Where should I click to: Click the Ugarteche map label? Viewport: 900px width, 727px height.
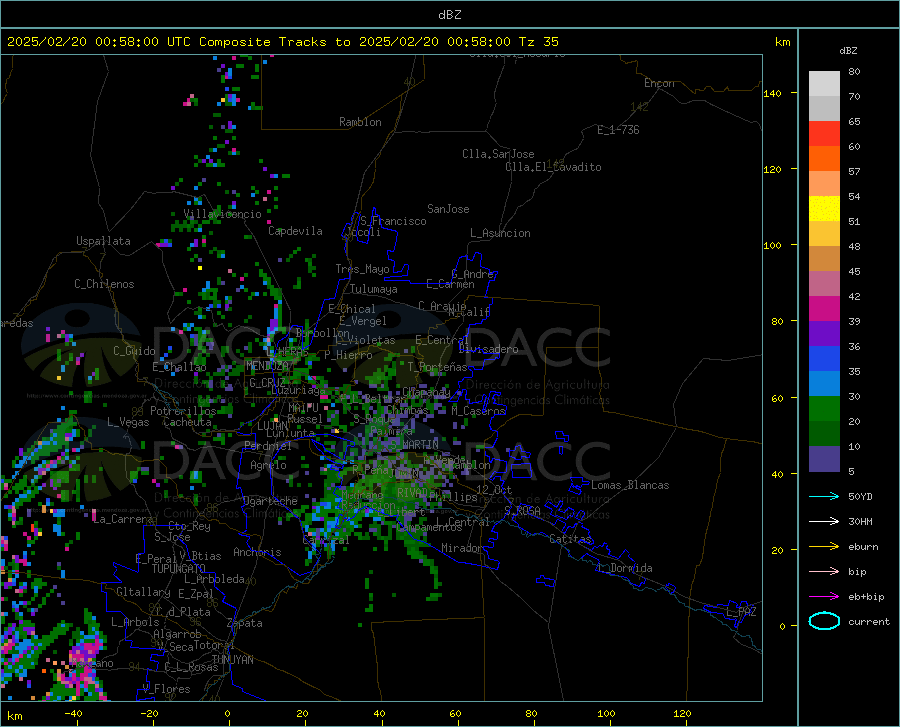click(x=270, y=501)
